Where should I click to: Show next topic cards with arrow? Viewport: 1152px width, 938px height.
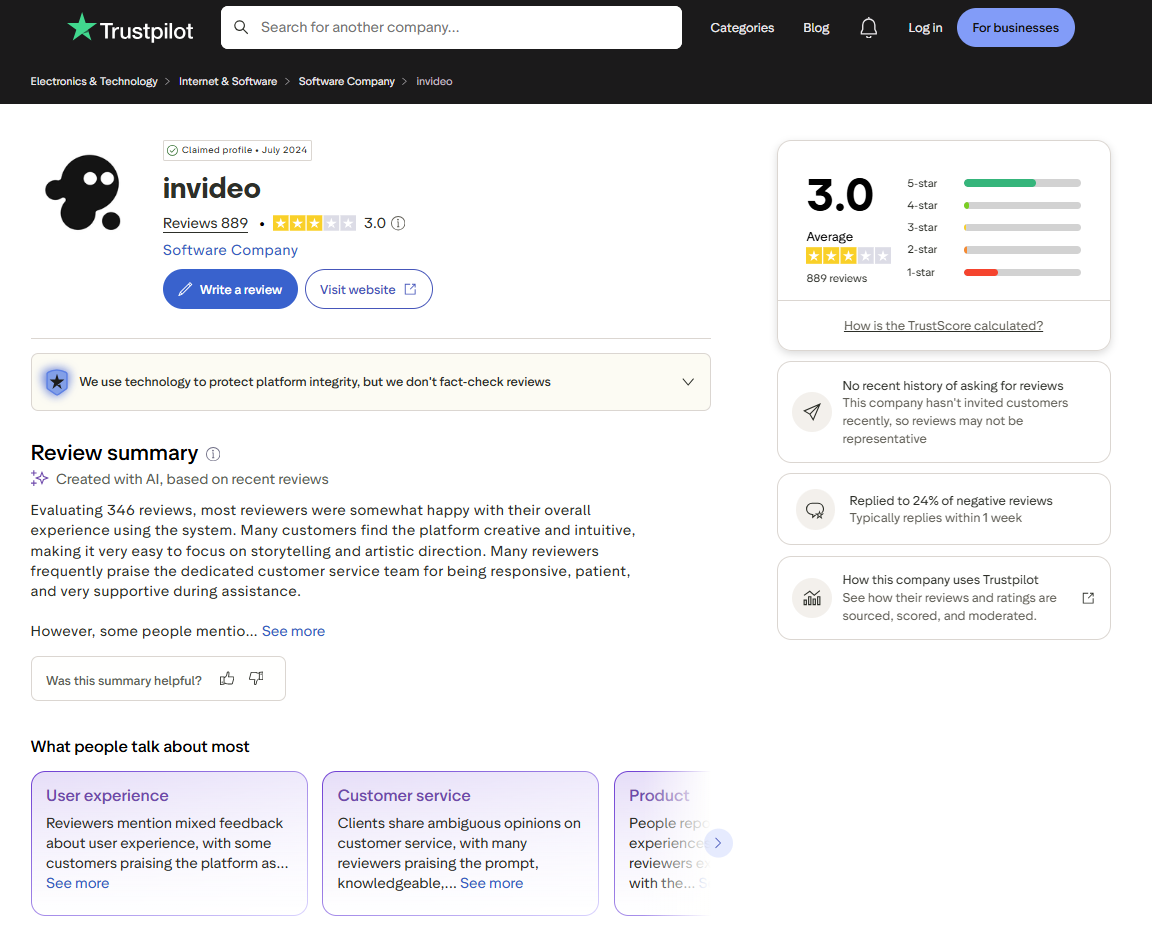(718, 843)
